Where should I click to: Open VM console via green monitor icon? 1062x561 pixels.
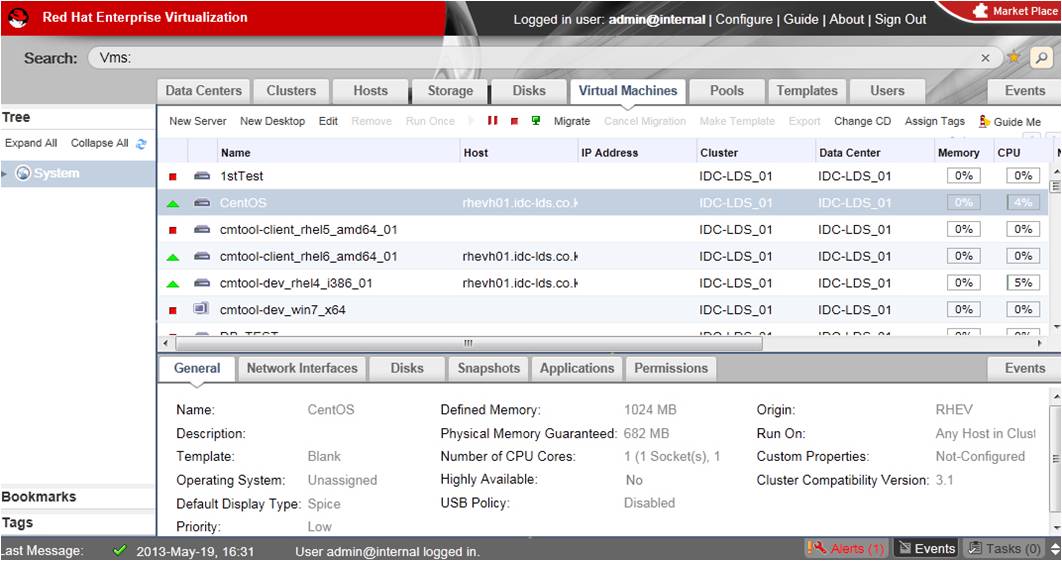pos(536,121)
